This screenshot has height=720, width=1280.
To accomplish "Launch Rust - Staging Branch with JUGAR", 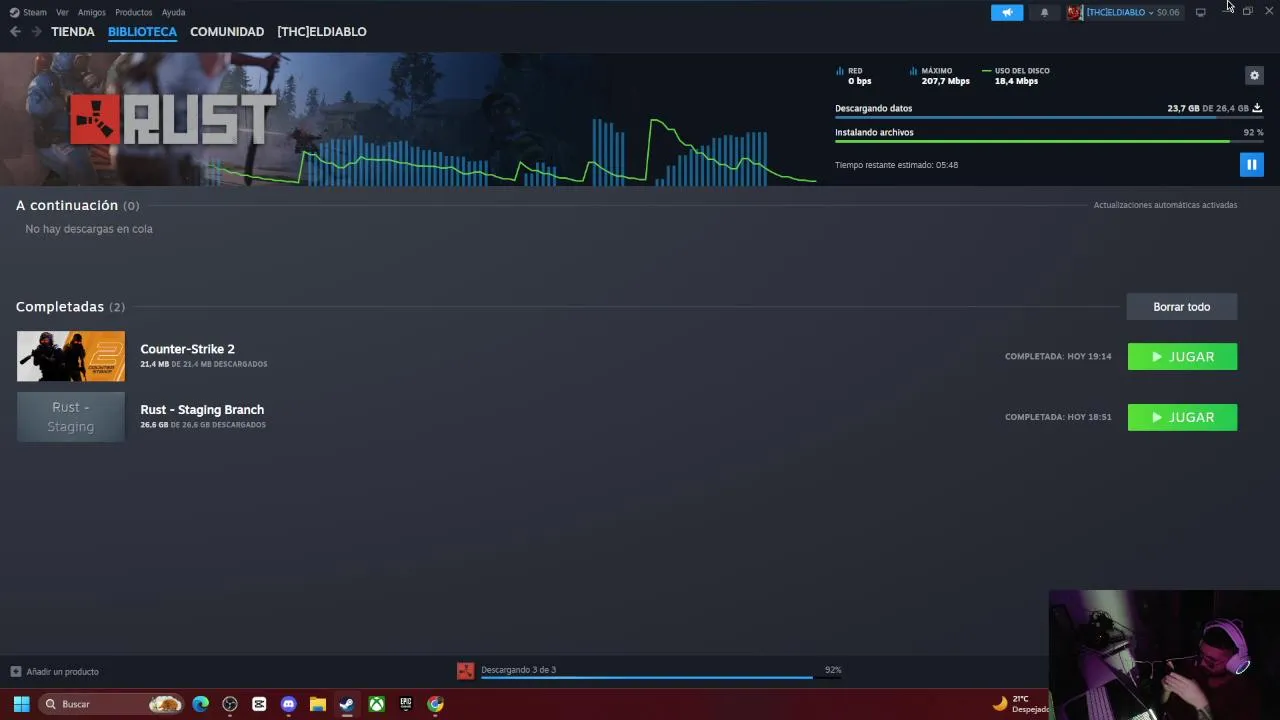I will click(x=1182, y=417).
